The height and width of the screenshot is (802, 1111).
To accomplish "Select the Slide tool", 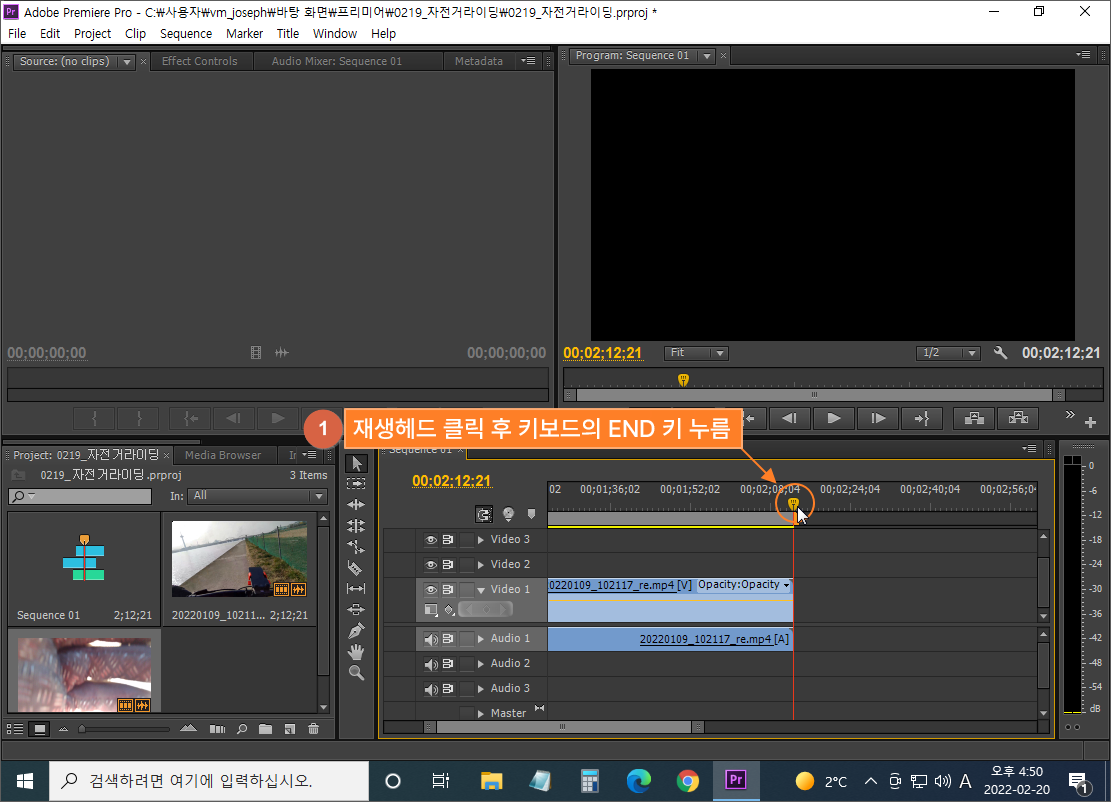I will click(x=356, y=609).
